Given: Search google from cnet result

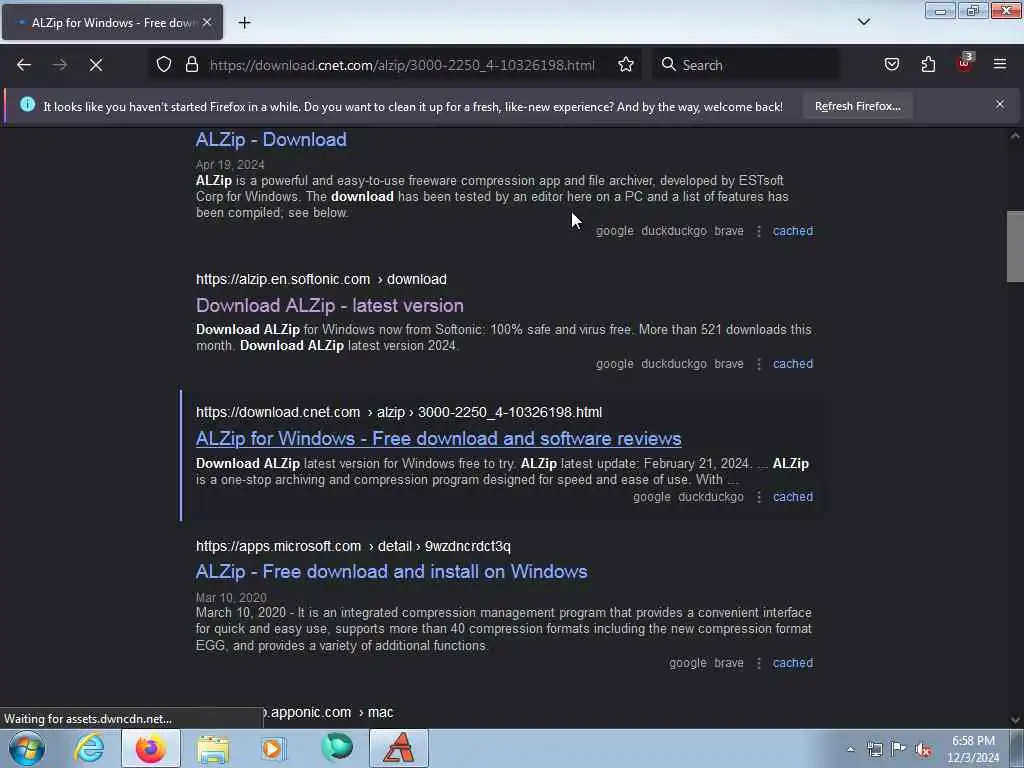Looking at the screenshot, I should coord(652,496).
